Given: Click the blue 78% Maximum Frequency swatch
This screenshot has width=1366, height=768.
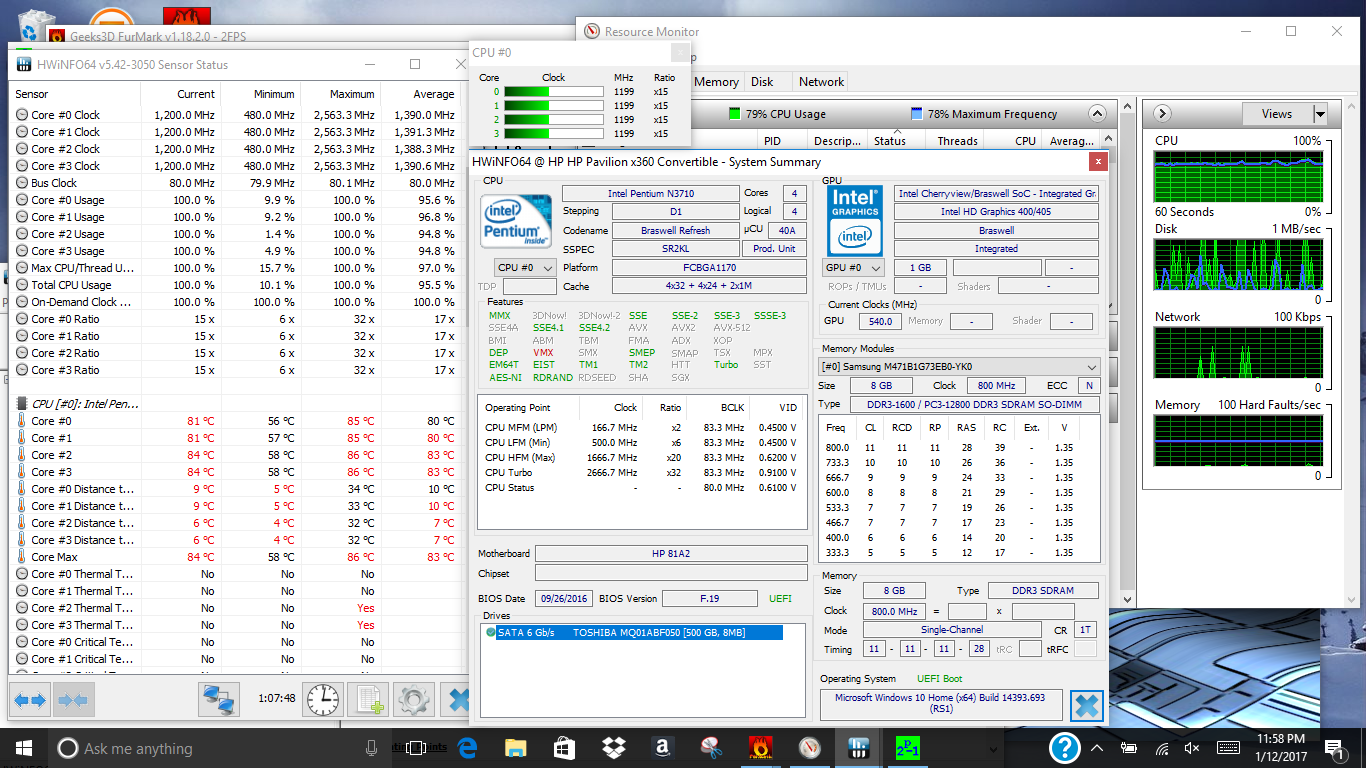Looking at the screenshot, I should coord(917,114).
